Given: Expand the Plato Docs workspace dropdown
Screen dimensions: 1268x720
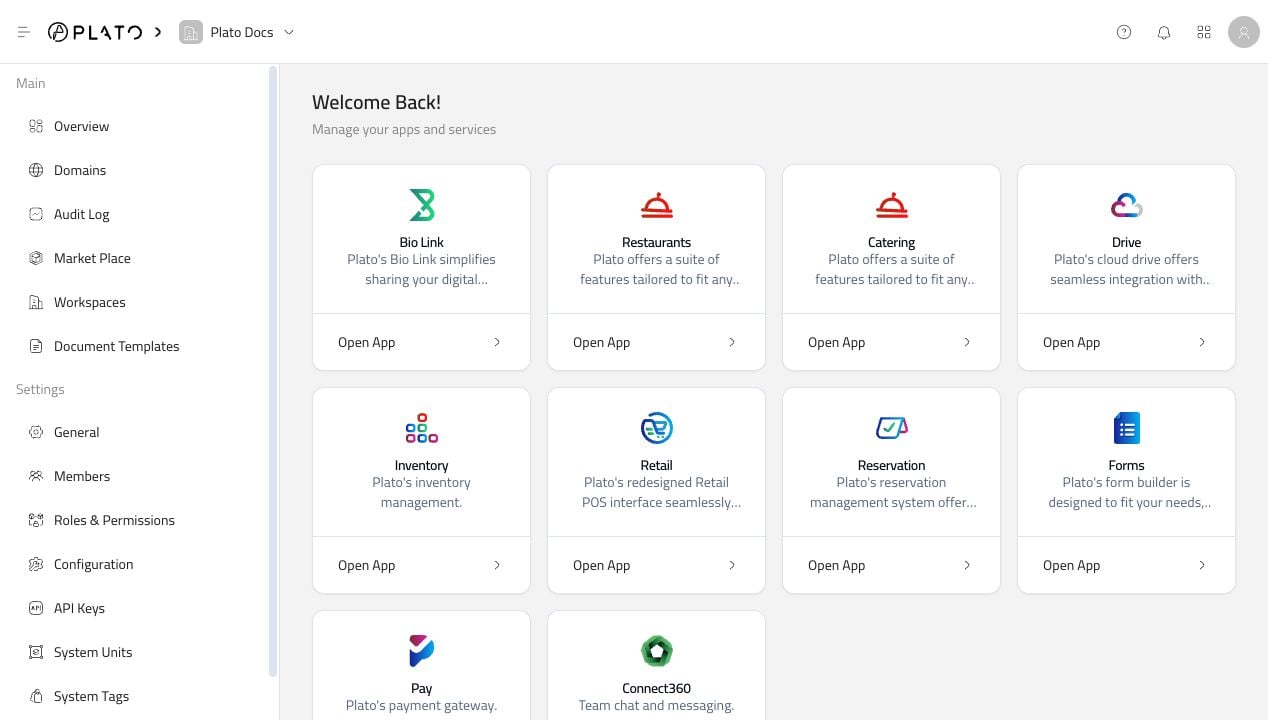Looking at the screenshot, I should (289, 32).
